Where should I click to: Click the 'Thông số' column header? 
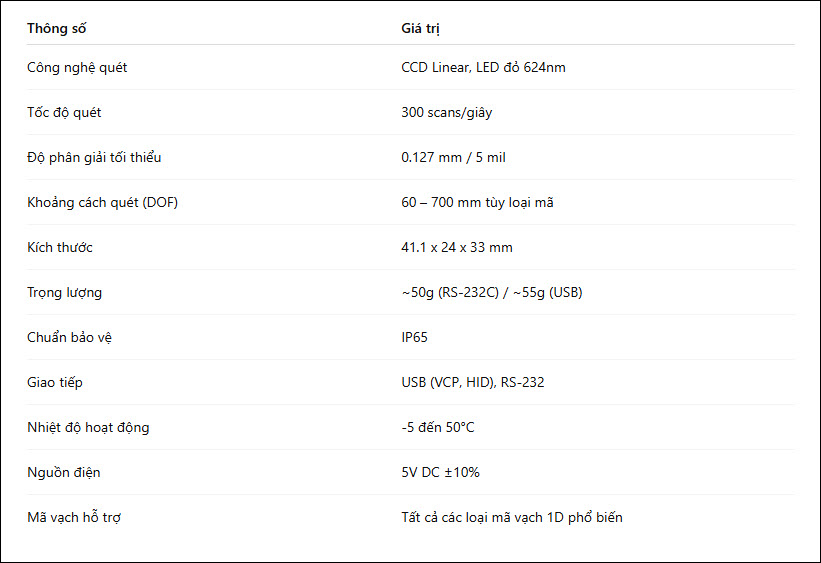tap(57, 28)
